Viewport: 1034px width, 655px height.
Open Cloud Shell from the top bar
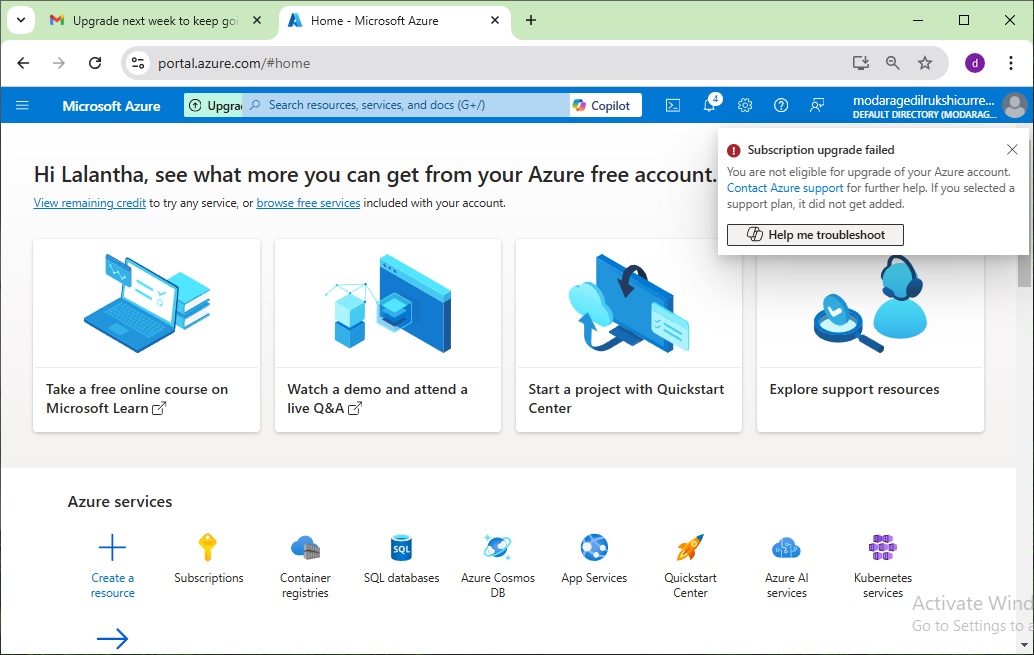click(x=673, y=106)
